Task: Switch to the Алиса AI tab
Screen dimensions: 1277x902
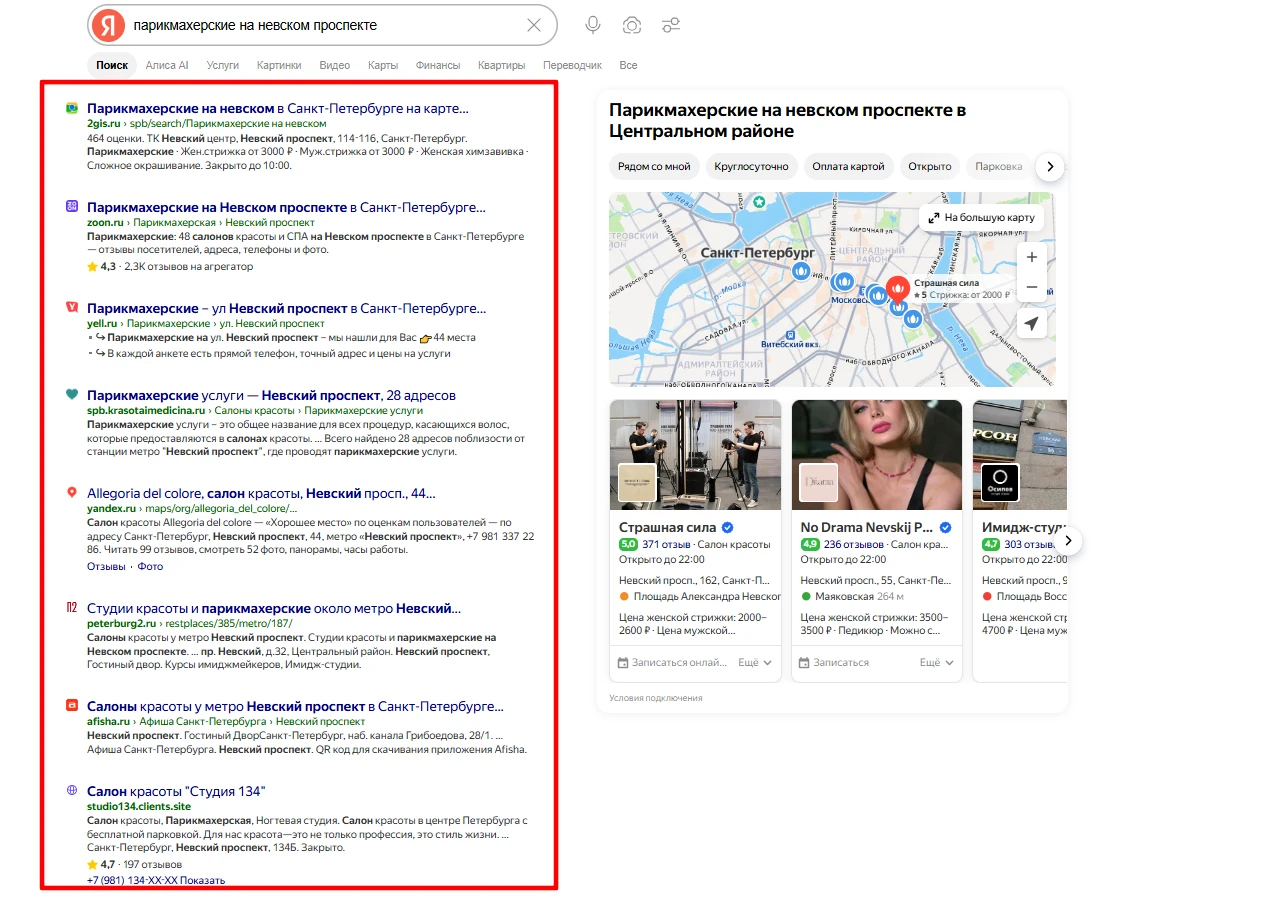Action: tap(167, 65)
